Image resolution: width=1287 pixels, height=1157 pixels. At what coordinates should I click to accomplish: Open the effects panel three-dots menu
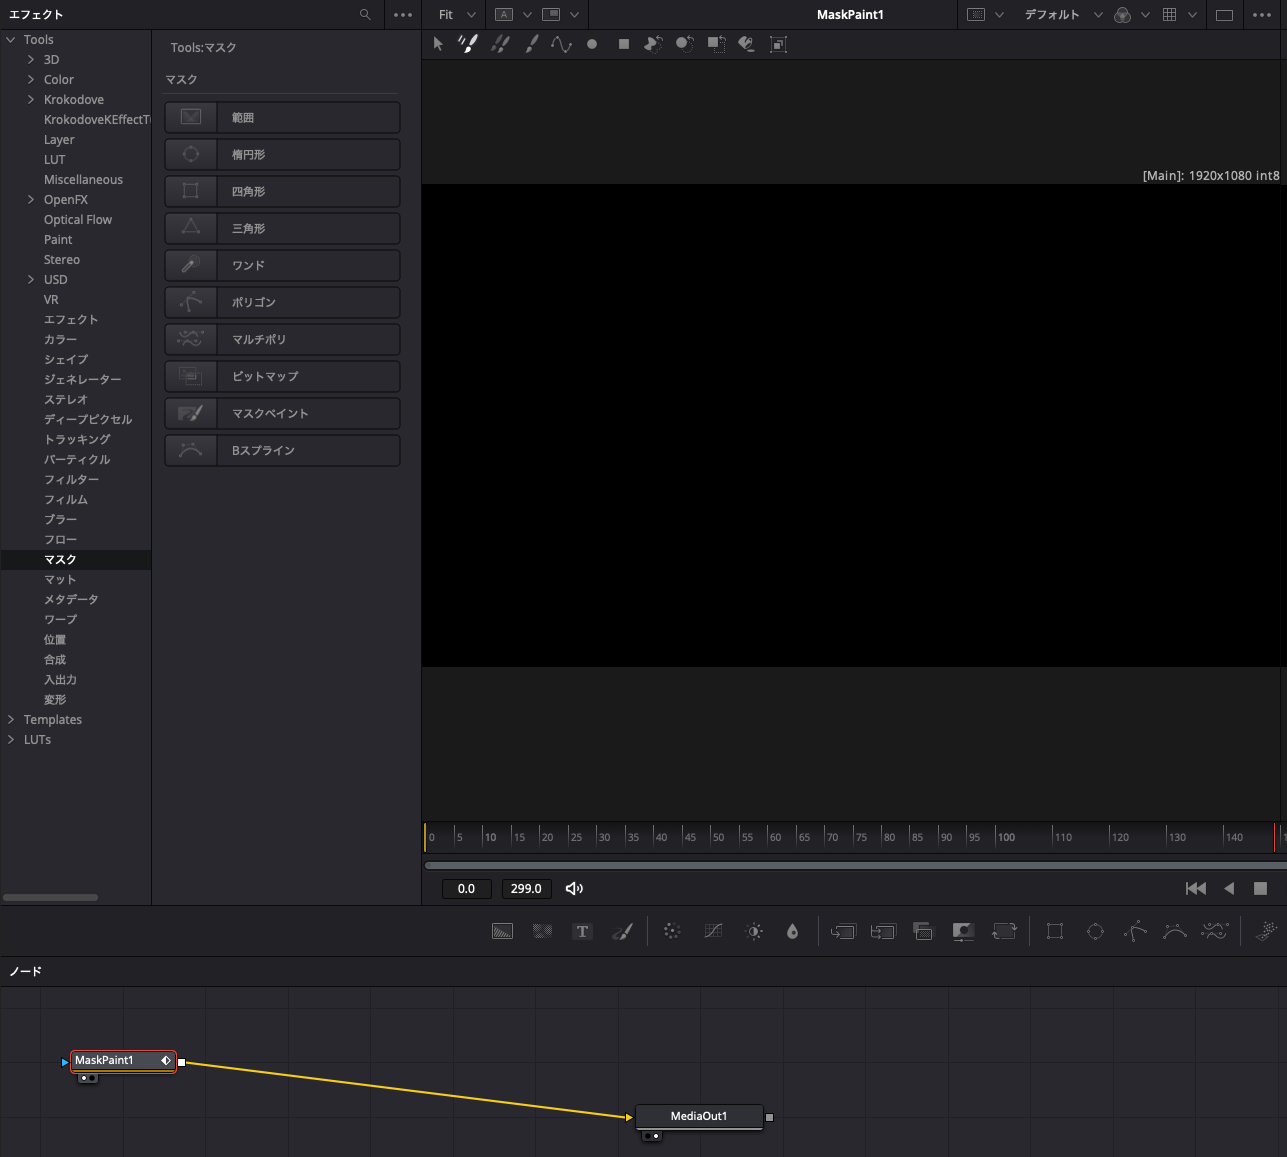pos(403,15)
